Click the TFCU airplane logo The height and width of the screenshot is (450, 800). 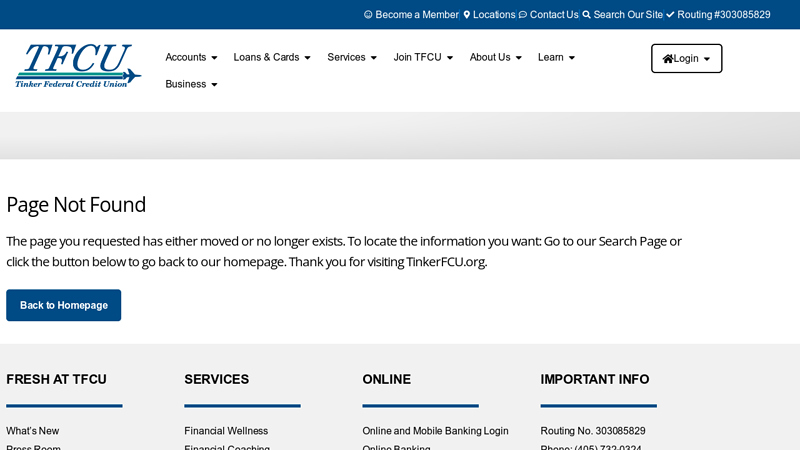point(77,66)
